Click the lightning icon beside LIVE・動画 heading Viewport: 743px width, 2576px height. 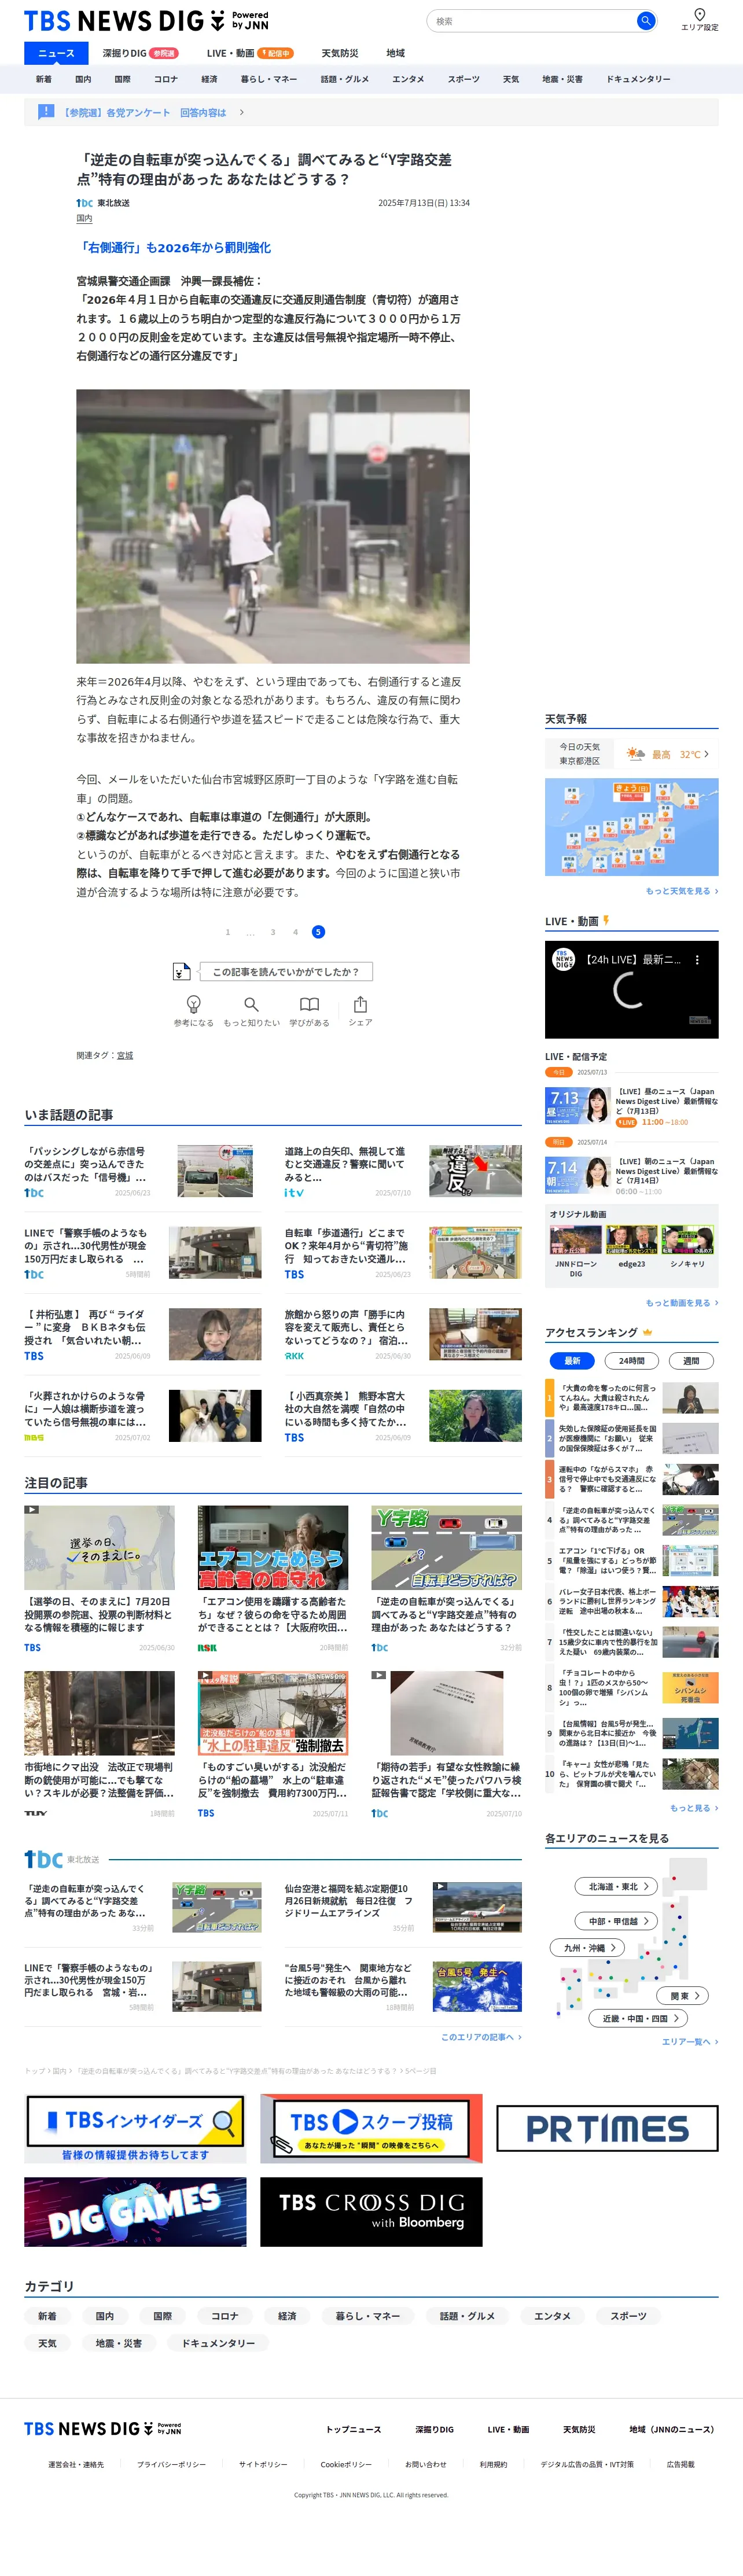click(606, 920)
